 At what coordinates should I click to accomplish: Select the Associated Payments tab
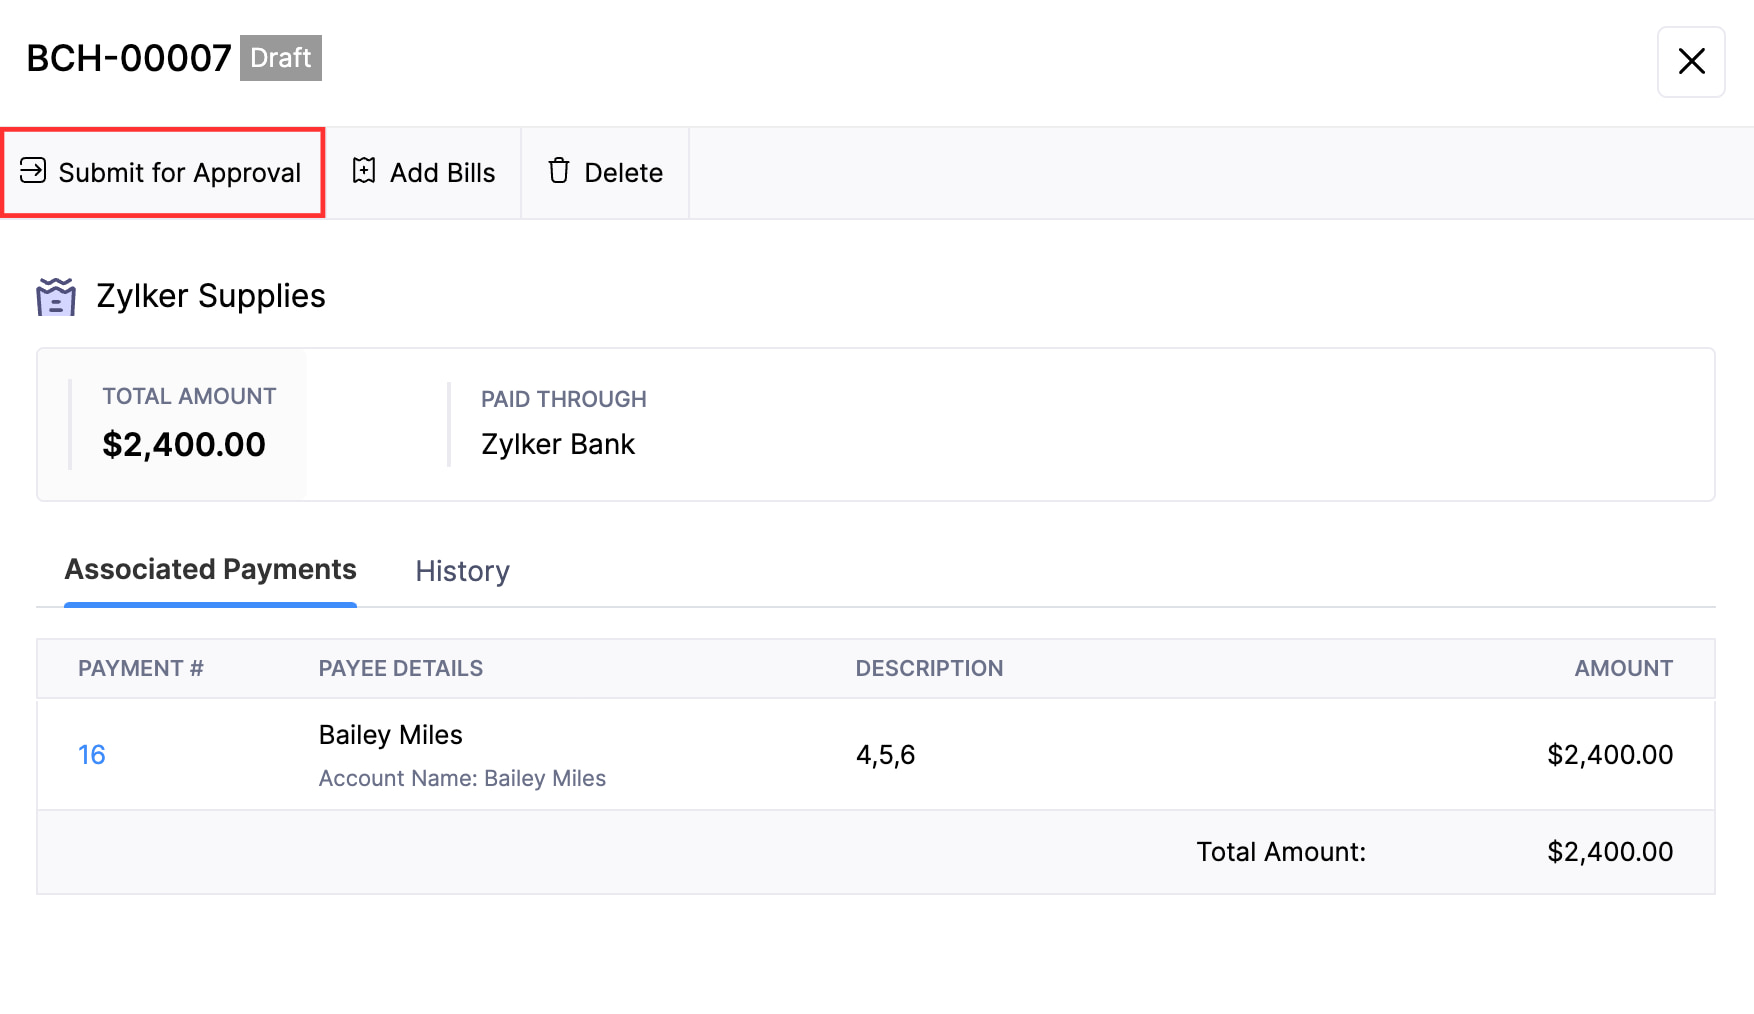(210, 570)
